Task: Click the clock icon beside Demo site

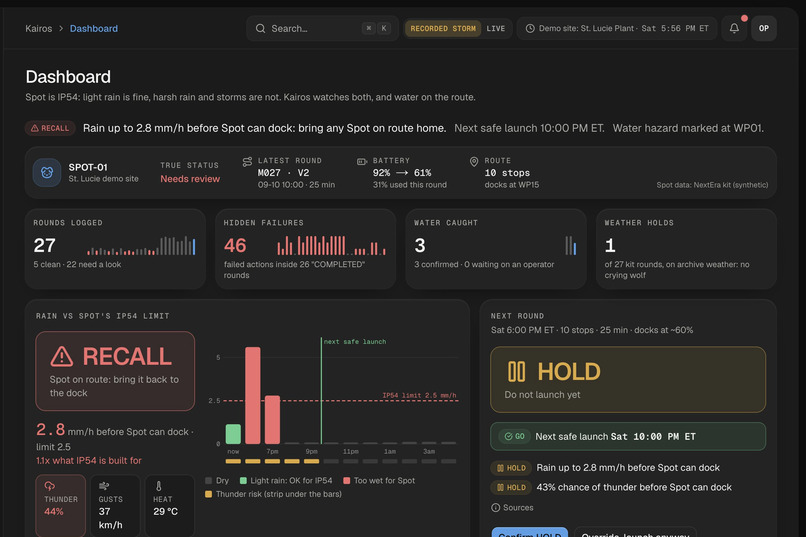Action: 530,28
